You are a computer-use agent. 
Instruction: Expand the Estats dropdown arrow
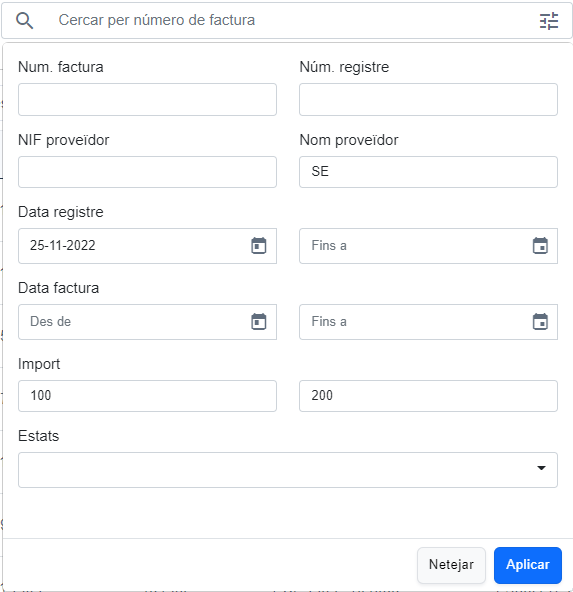(541, 468)
